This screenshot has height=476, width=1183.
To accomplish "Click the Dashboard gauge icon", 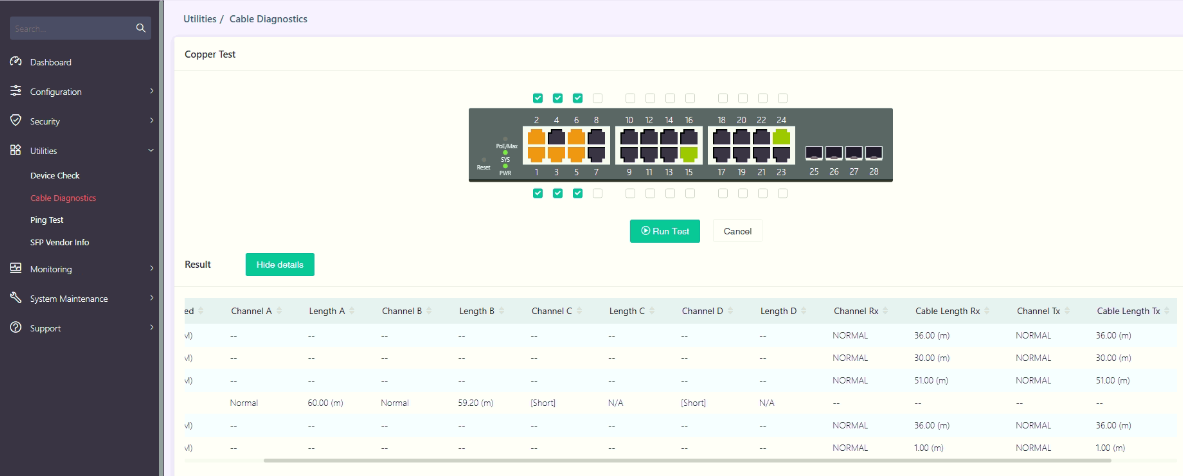I will [16, 62].
